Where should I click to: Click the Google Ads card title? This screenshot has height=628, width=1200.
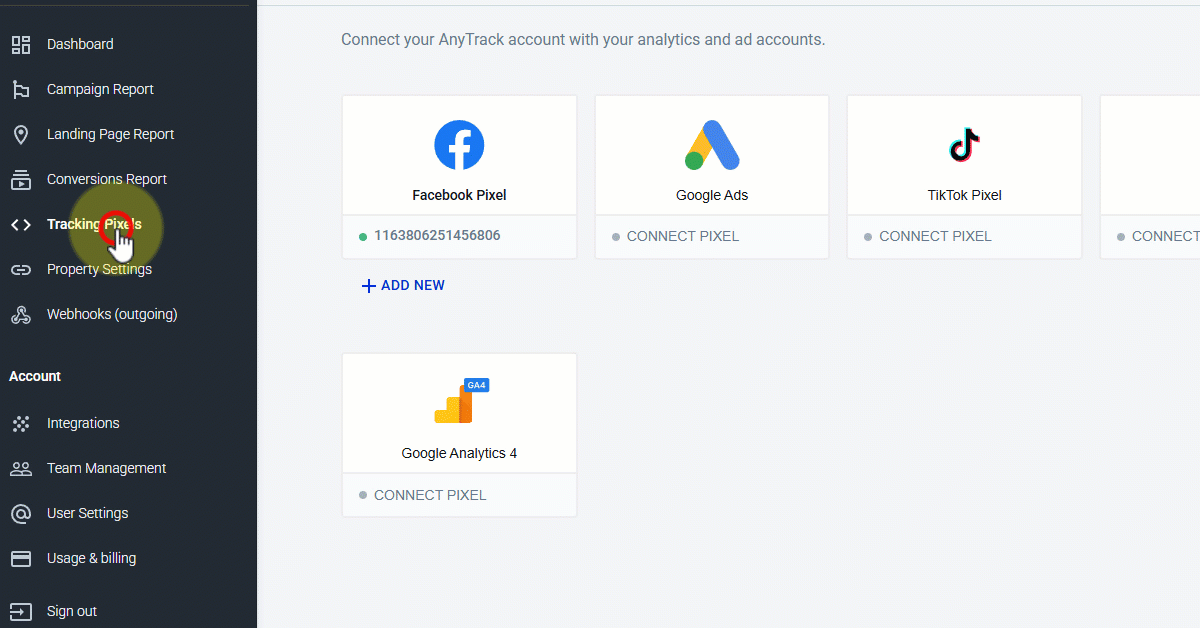(x=712, y=195)
